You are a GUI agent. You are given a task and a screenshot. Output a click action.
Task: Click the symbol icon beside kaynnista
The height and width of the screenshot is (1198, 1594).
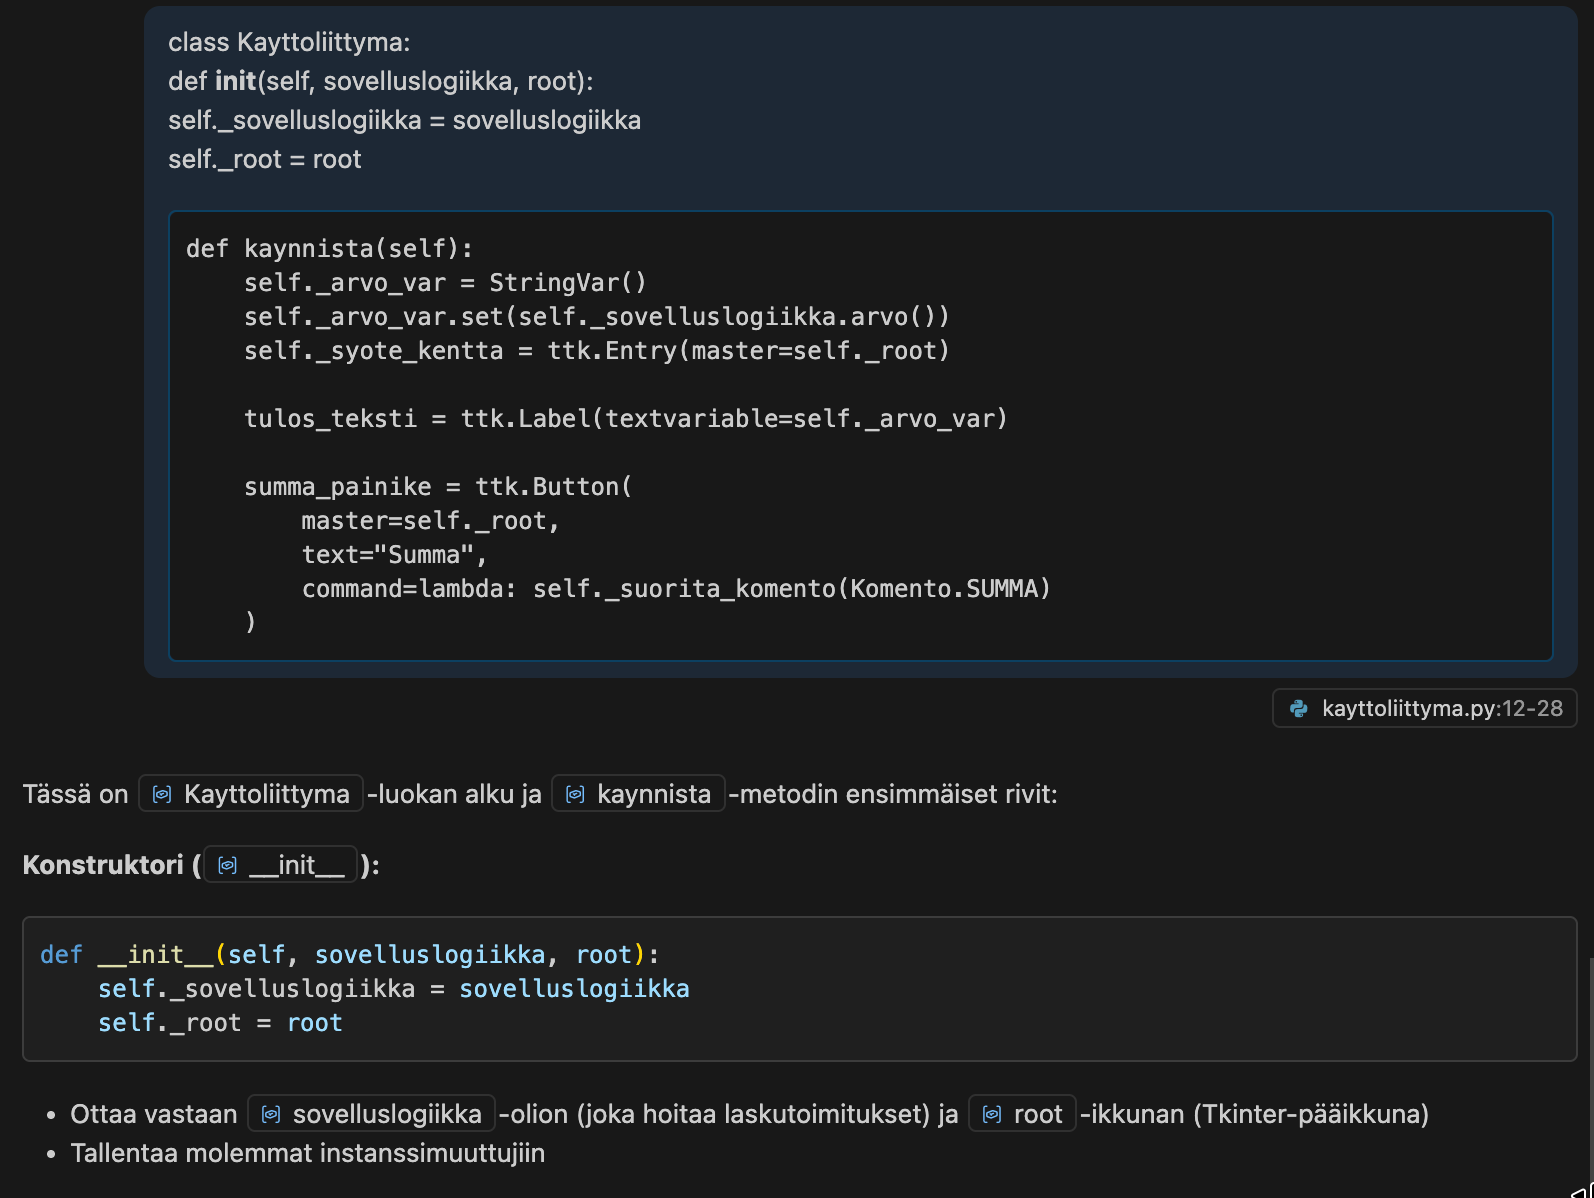click(x=575, y=795)
